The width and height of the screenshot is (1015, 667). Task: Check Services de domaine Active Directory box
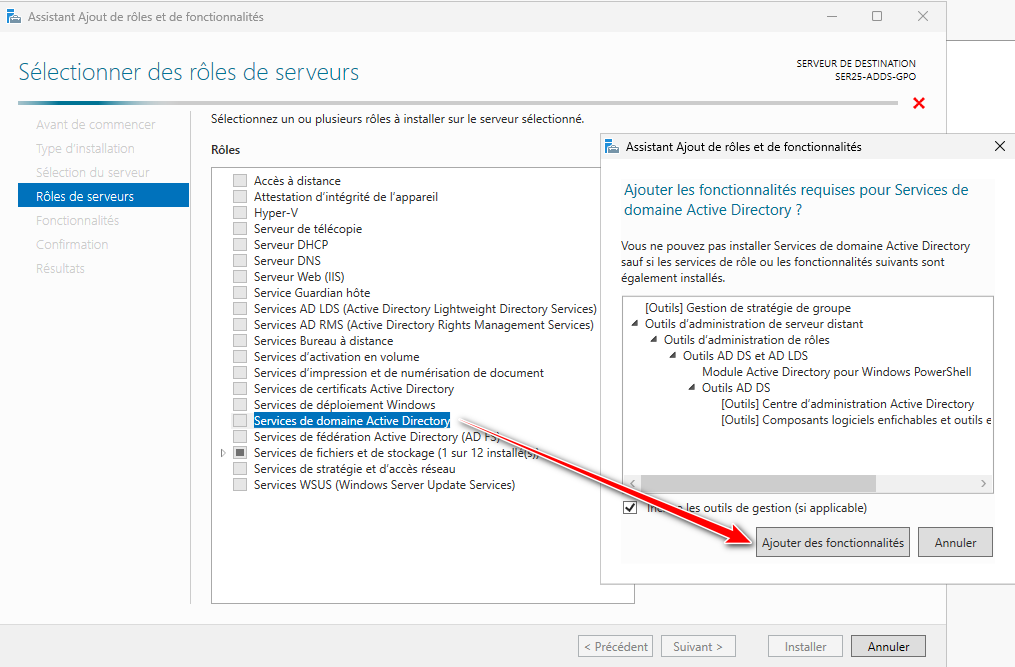click(x=240, y=421)
